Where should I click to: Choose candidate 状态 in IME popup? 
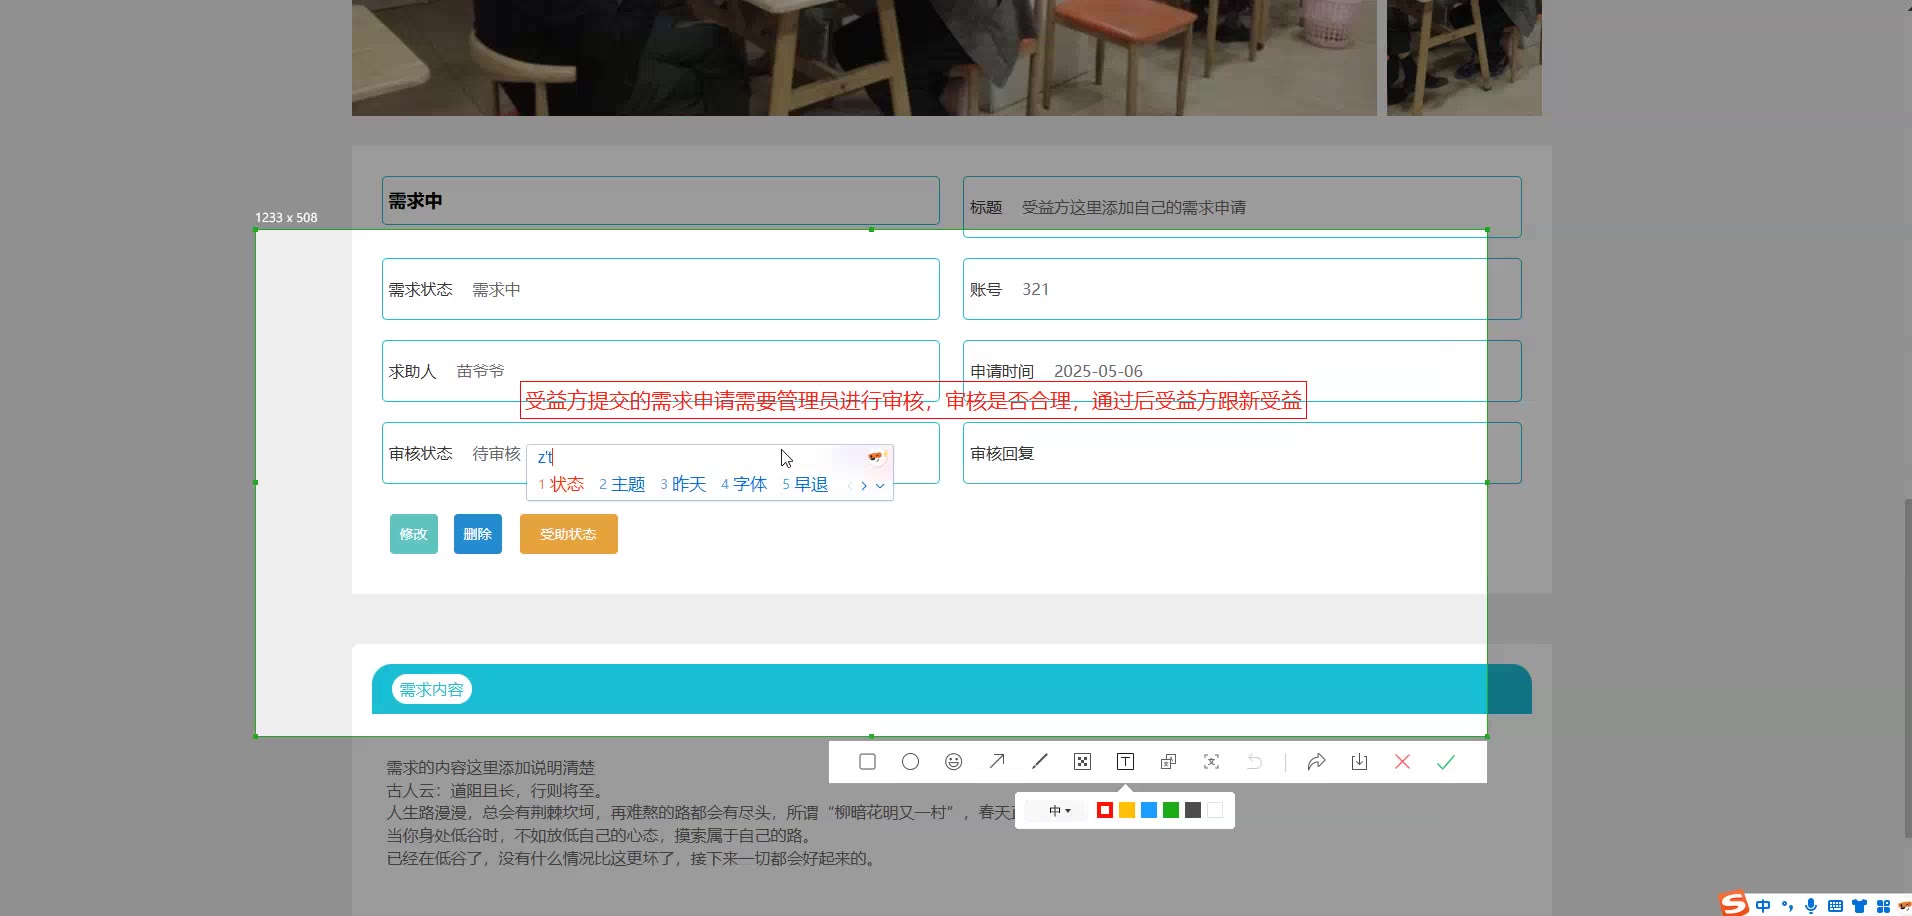point(565,485)
